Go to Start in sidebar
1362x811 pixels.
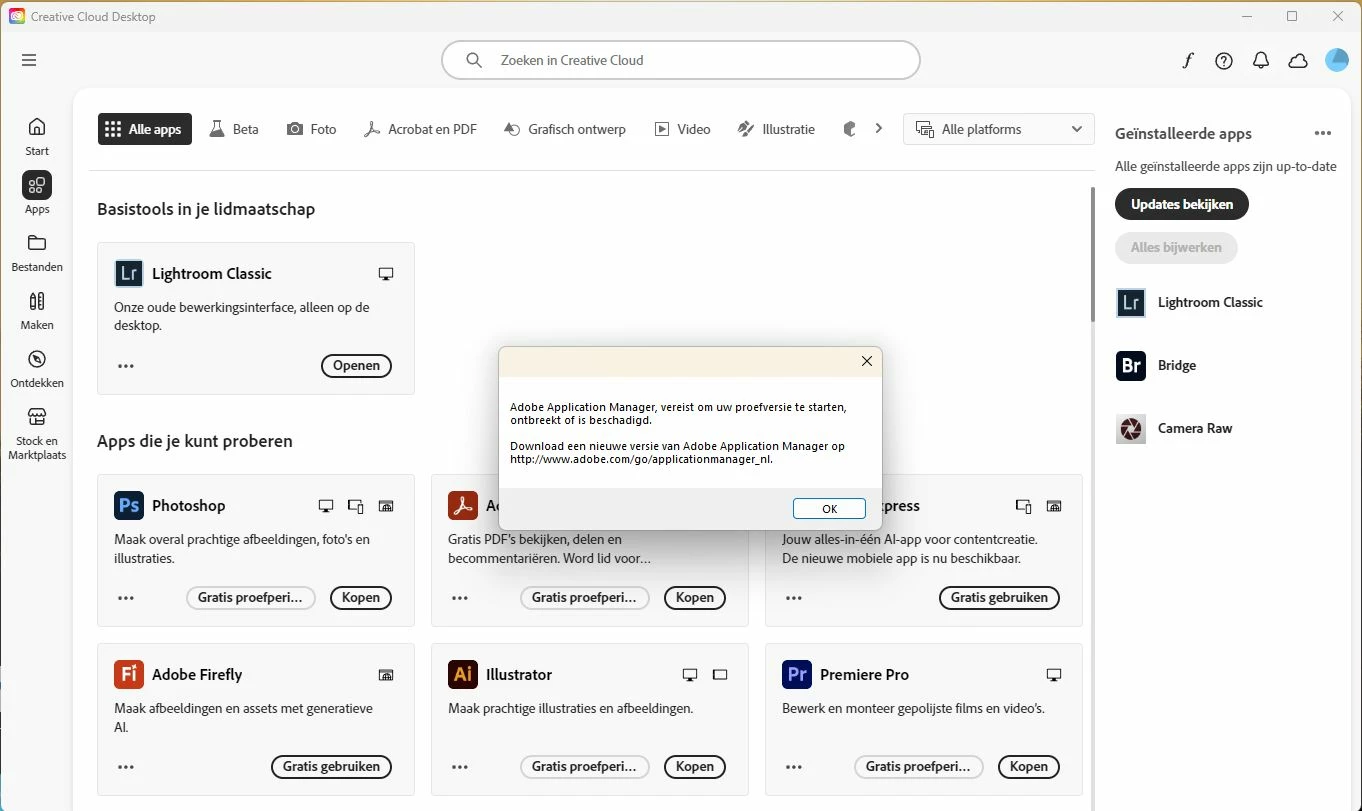(x=37, y=136)
